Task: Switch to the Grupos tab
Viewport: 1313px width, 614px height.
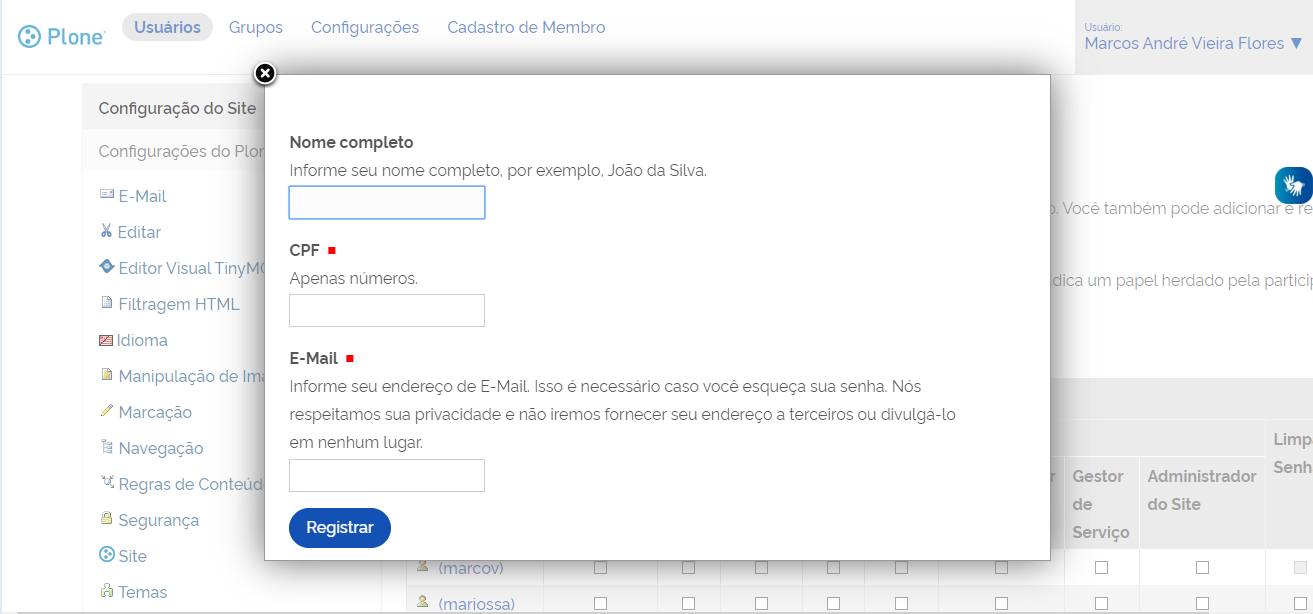Action: click(255, 27)
